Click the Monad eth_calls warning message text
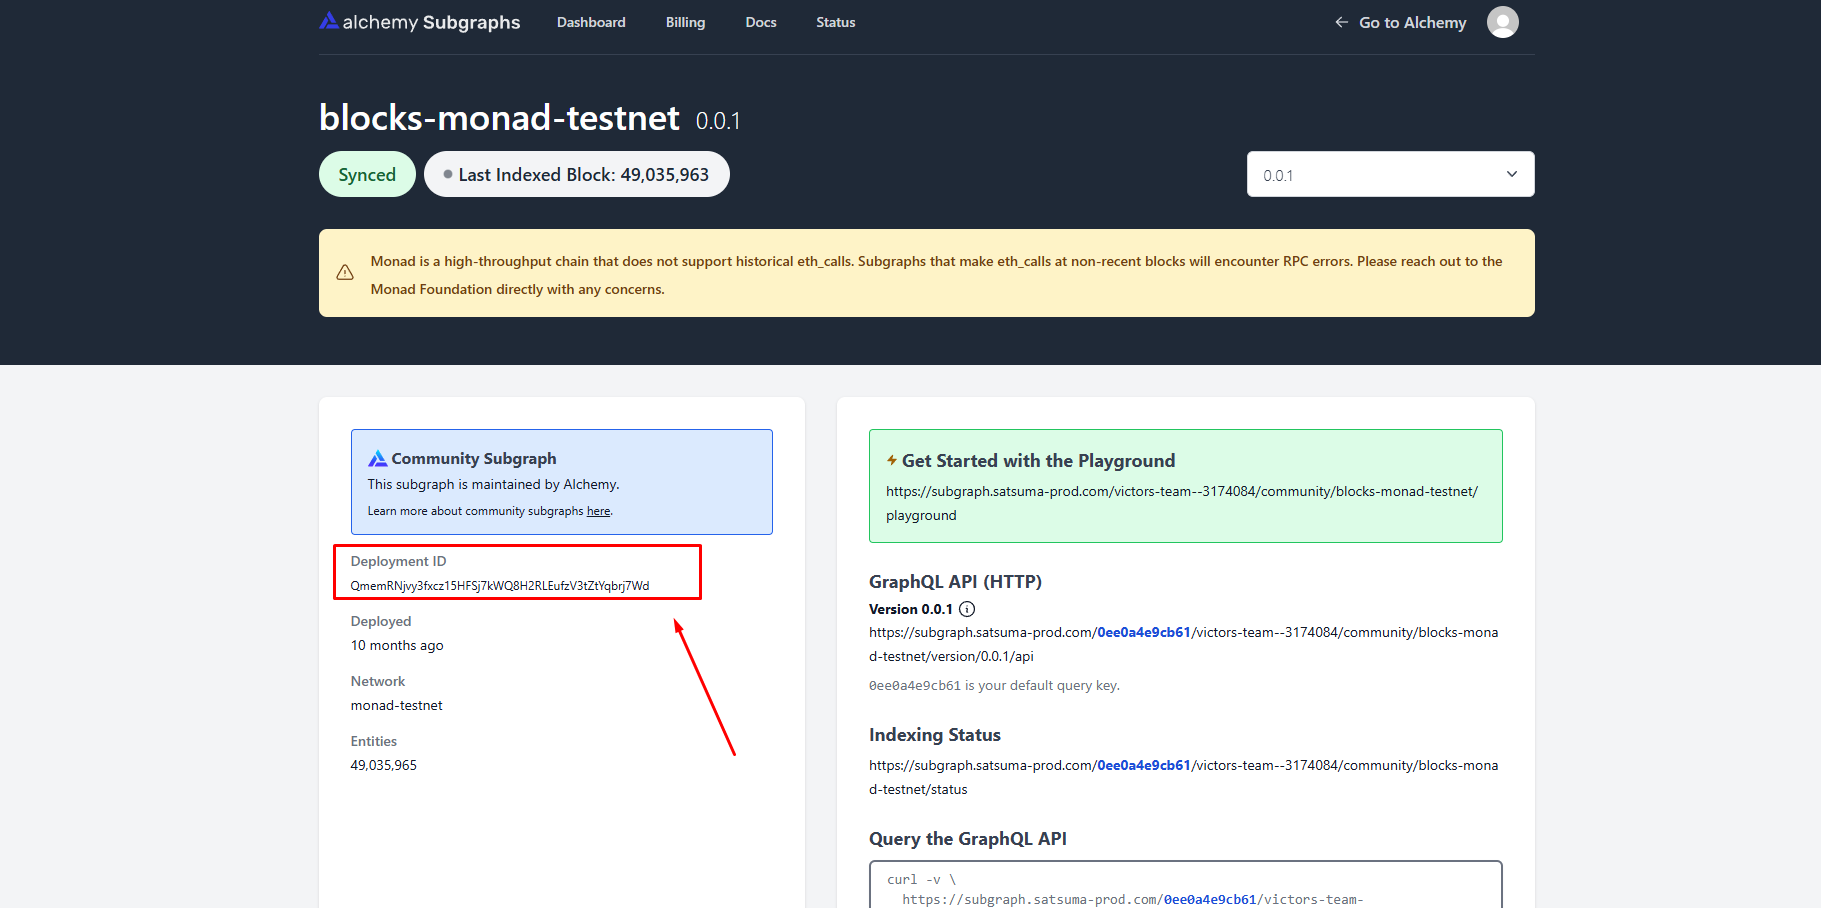Viewport: 1821px width, 908px height. (x=936, y=275)
